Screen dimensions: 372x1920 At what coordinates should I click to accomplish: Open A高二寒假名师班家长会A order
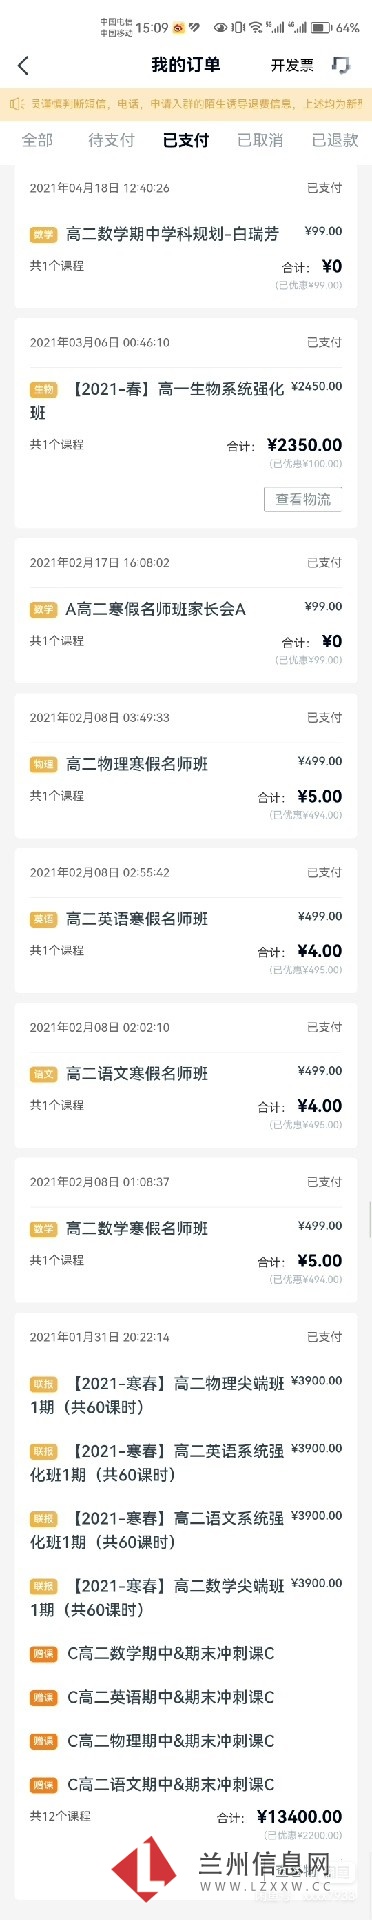(186, 611)
